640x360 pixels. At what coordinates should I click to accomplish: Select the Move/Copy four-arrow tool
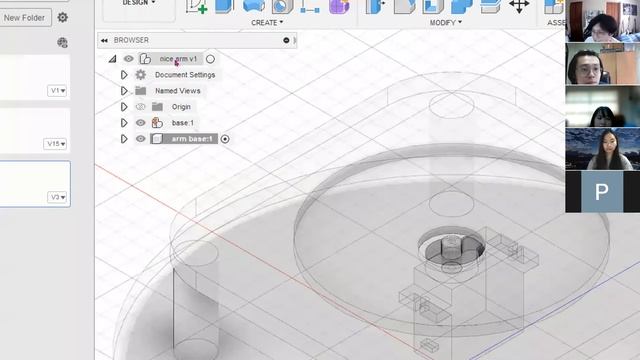pos(519,6)
